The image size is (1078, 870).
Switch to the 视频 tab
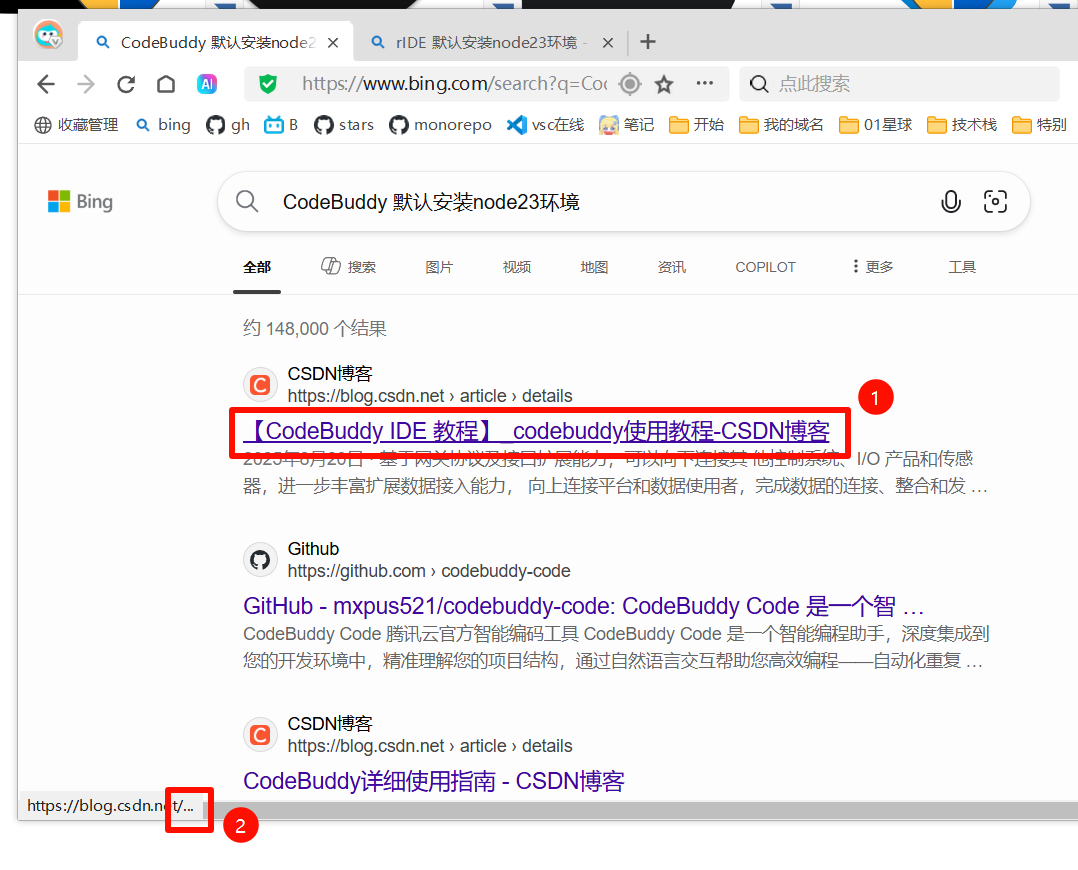(x=517, y=267)
